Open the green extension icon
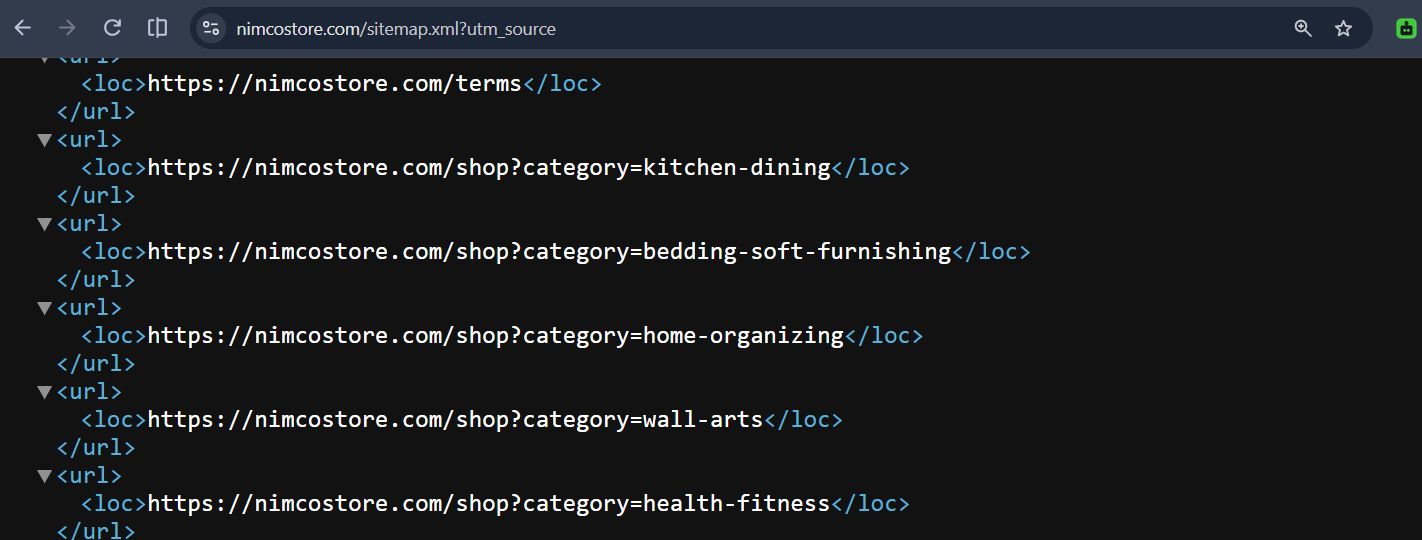Image resolution: width=1422 pixels, height=540 pixels. click(1407, 29)
